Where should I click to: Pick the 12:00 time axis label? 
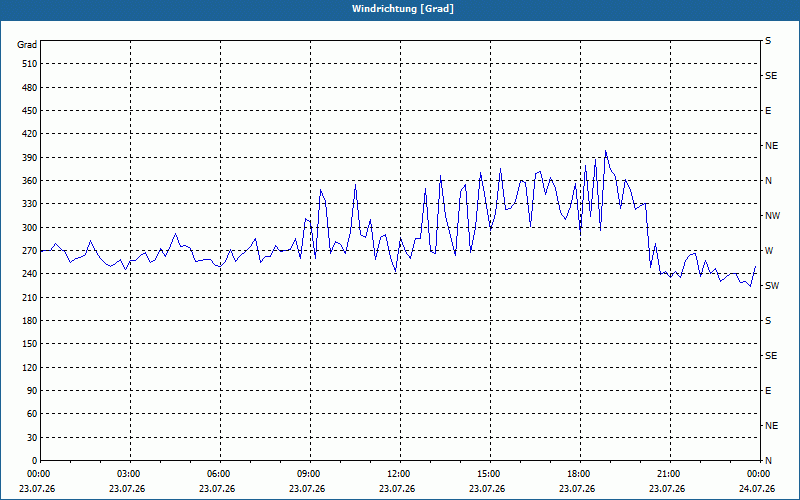pos(400,474)
